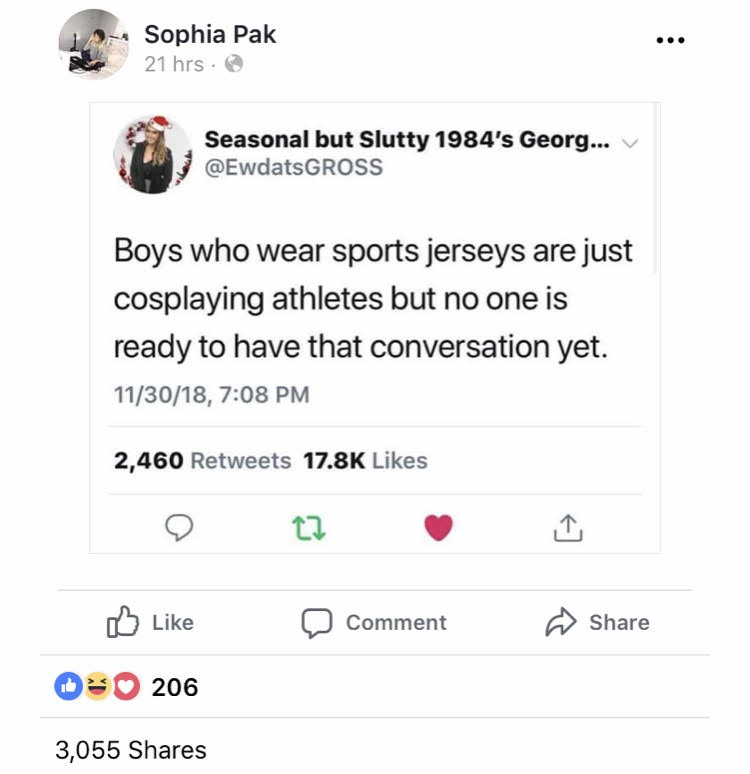Click Sophia Pak's profile picture

93,45
